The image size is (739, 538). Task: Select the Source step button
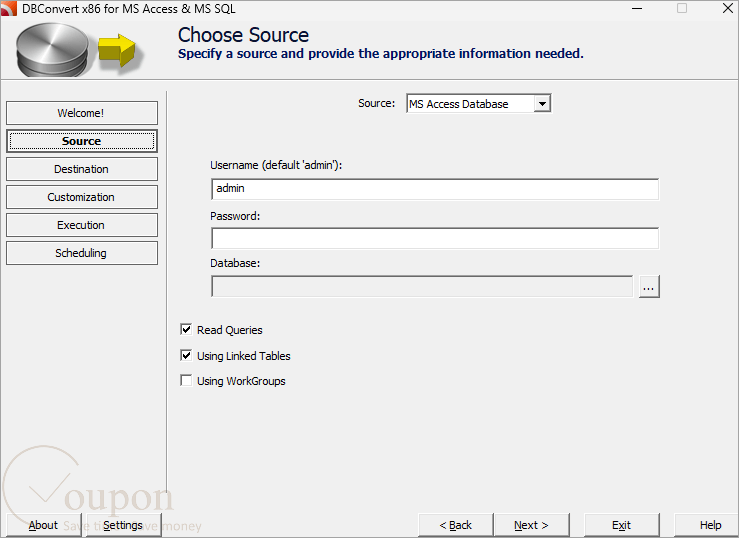[82, 141]
